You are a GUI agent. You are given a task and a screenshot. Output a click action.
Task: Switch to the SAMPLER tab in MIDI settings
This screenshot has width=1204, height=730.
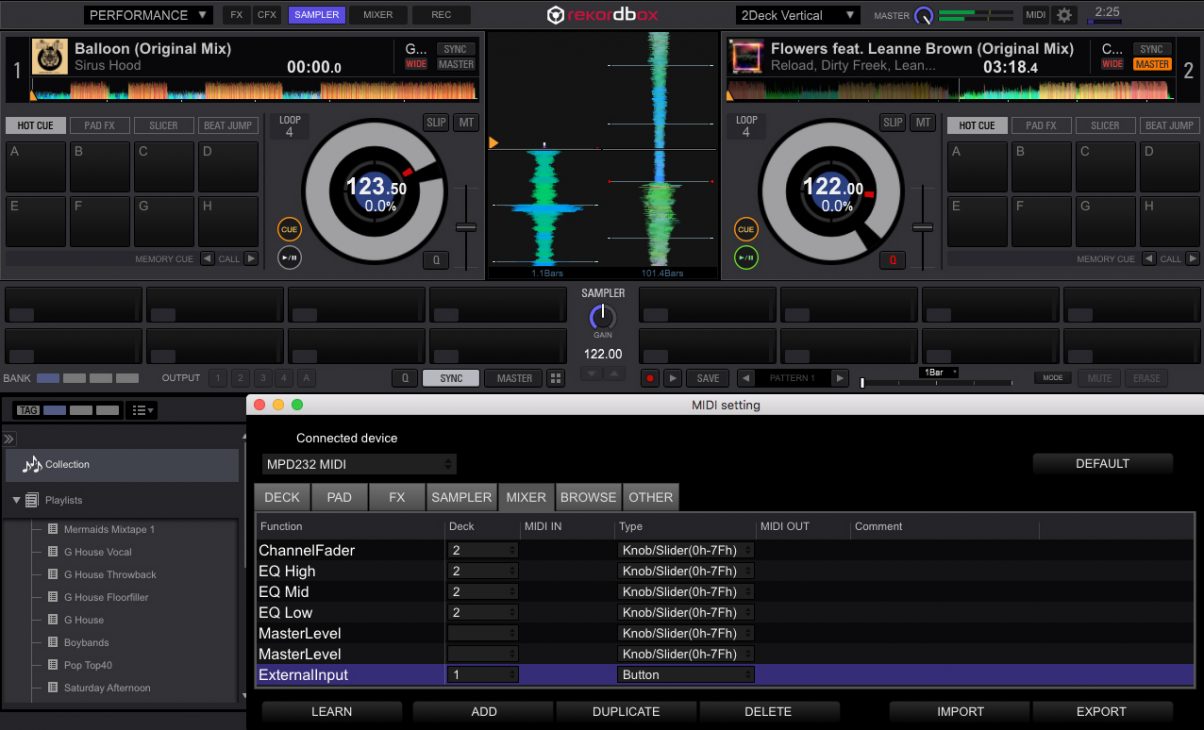461,497
